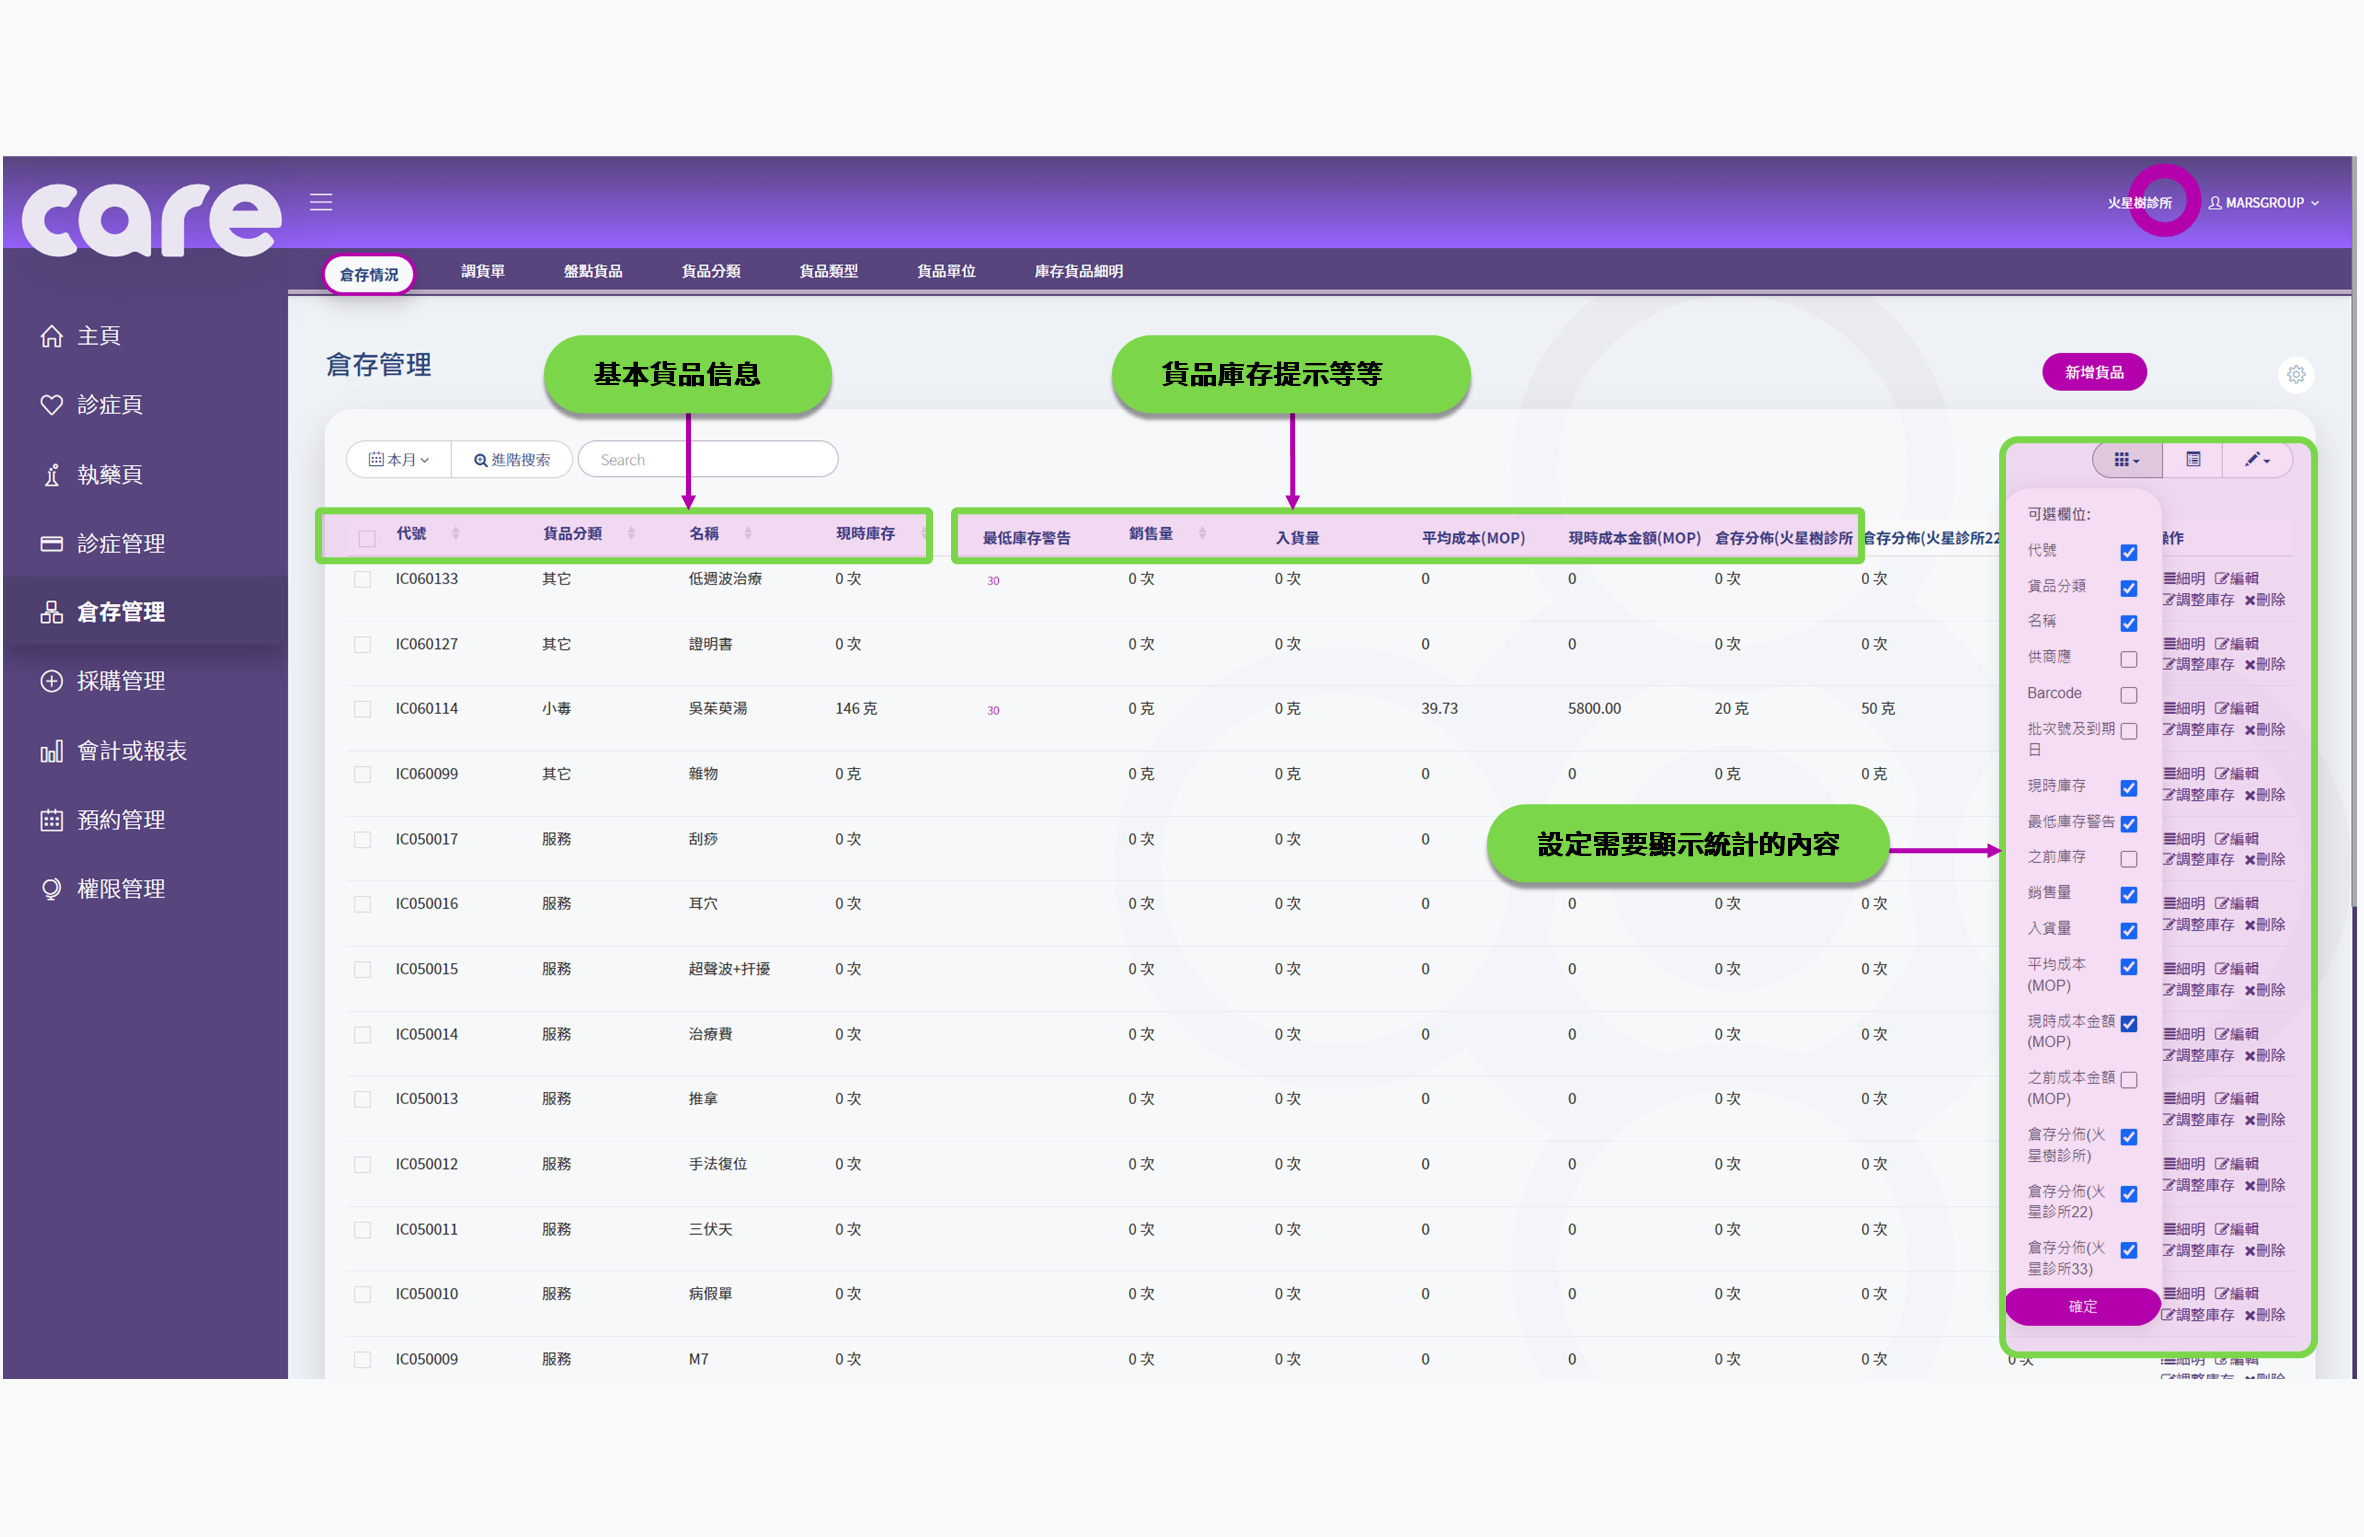Click the 新增貨品 button
The width and height of the screenshot is (2364, 1537).
2094,371
